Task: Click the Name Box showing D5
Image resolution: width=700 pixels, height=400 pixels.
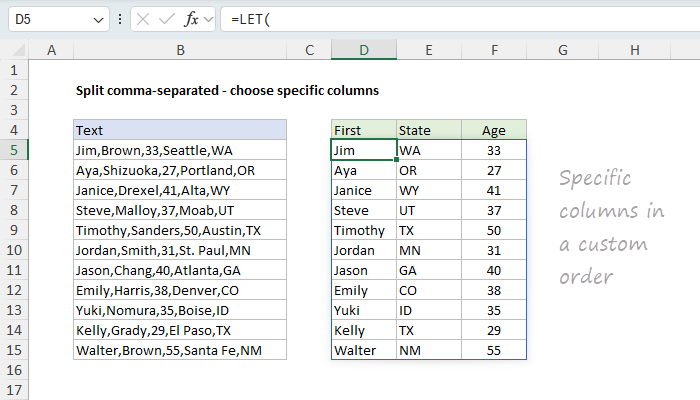Action: (45, 20)
